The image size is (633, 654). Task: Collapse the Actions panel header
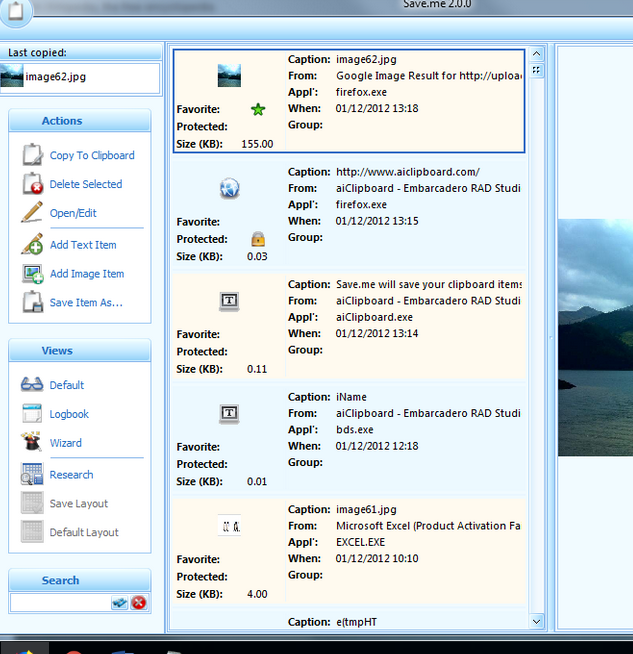(x=80, y=121)
